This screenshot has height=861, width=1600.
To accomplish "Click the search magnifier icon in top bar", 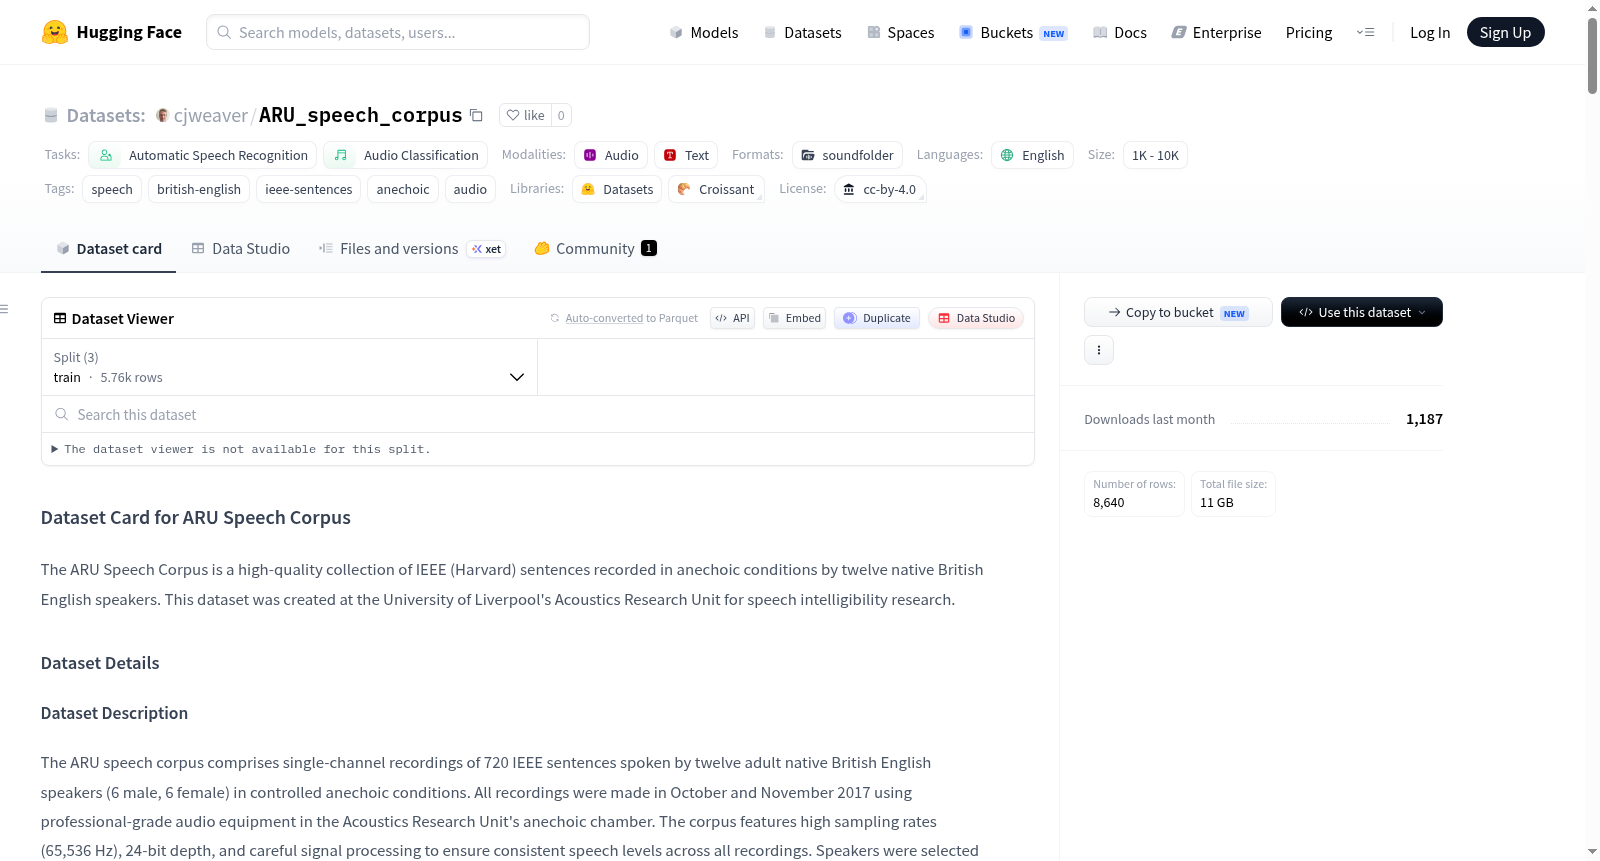I will coord(224,32).
